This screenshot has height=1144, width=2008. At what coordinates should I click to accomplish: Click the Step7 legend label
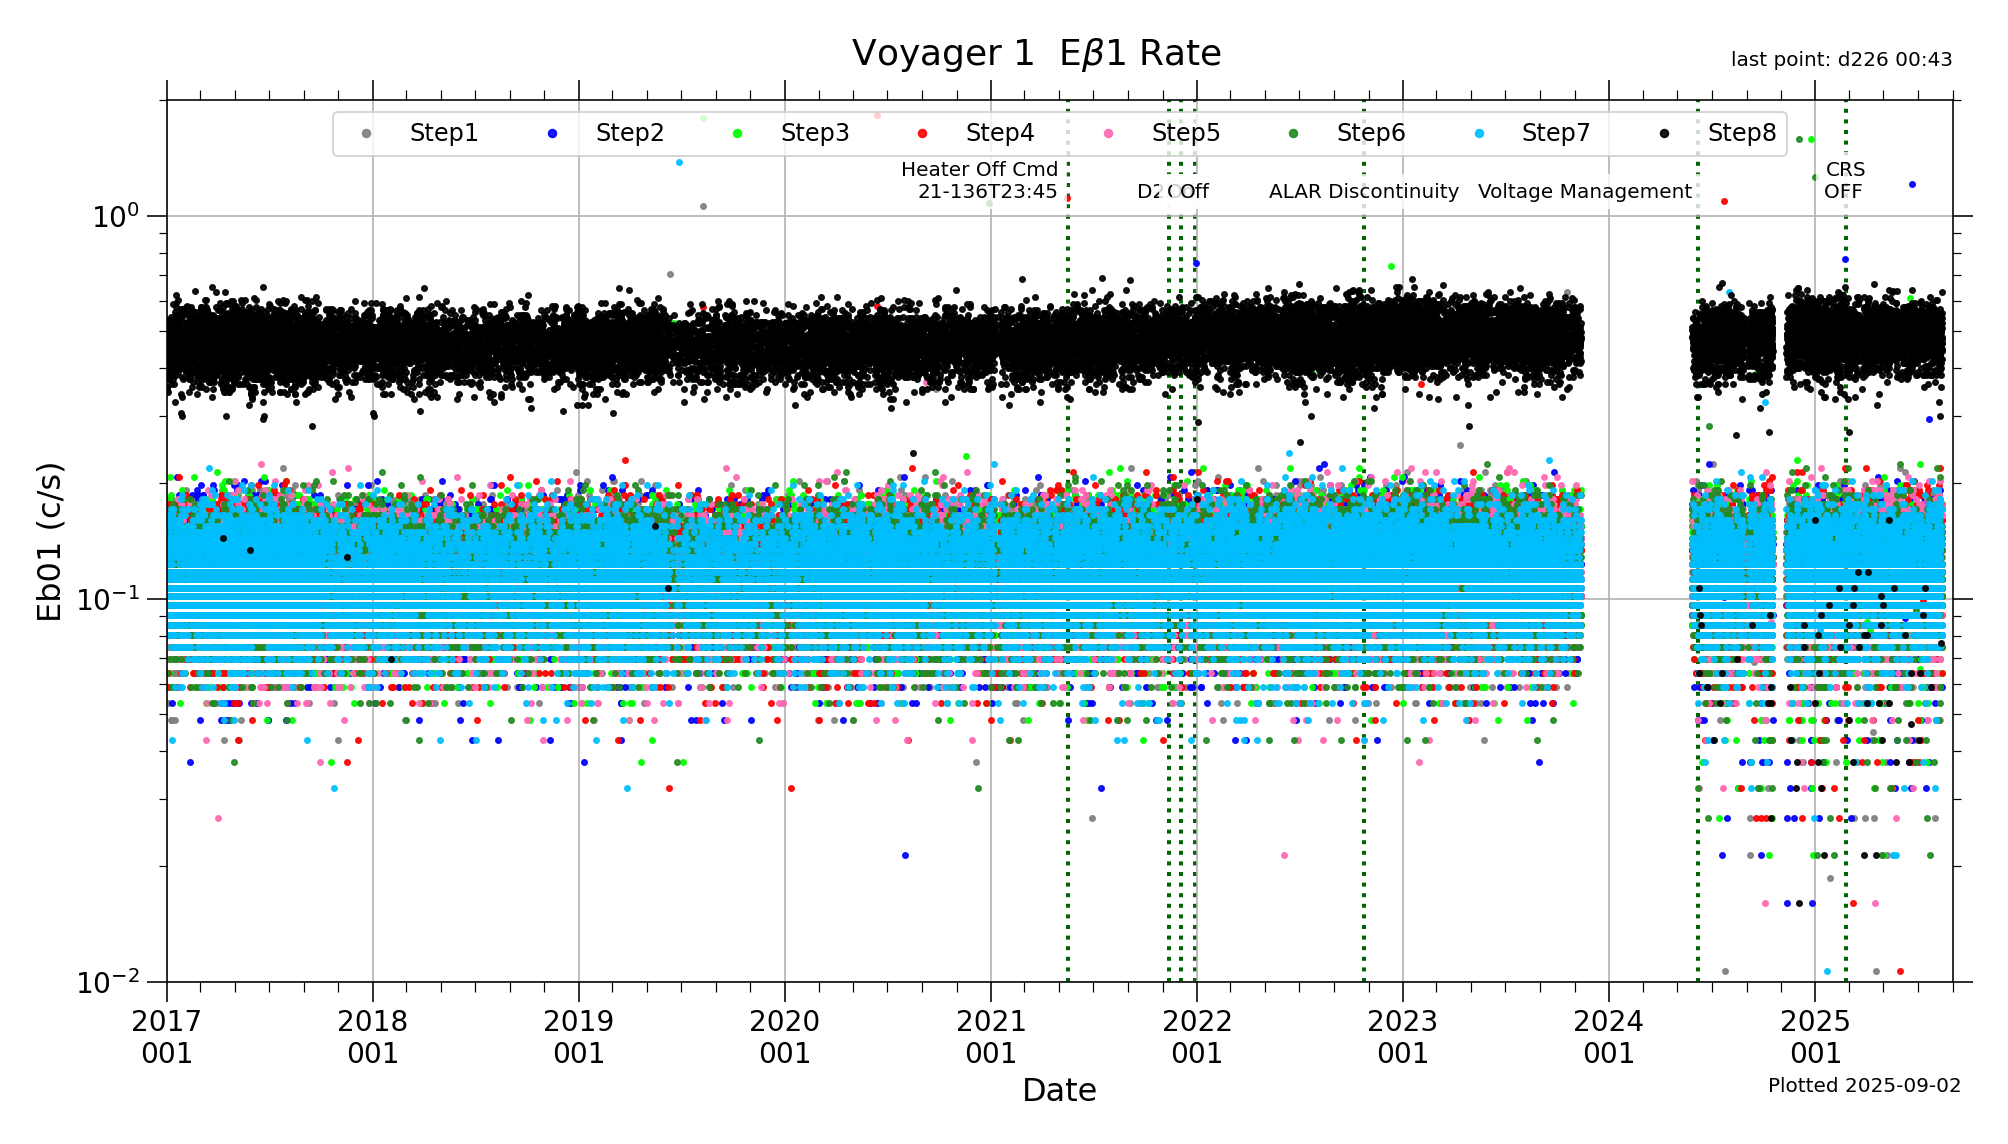click(x=1555, y=133)
